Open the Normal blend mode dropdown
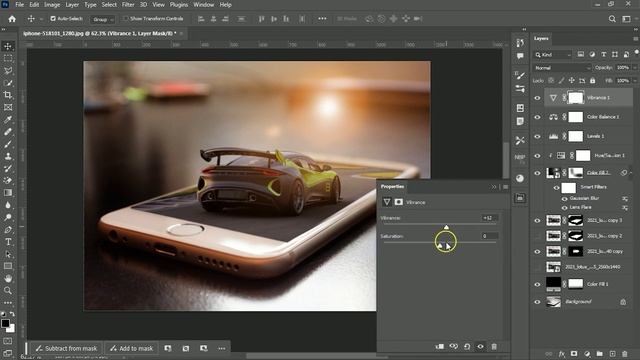This screenshot has width=640, height=360. [x=562, y=68]
